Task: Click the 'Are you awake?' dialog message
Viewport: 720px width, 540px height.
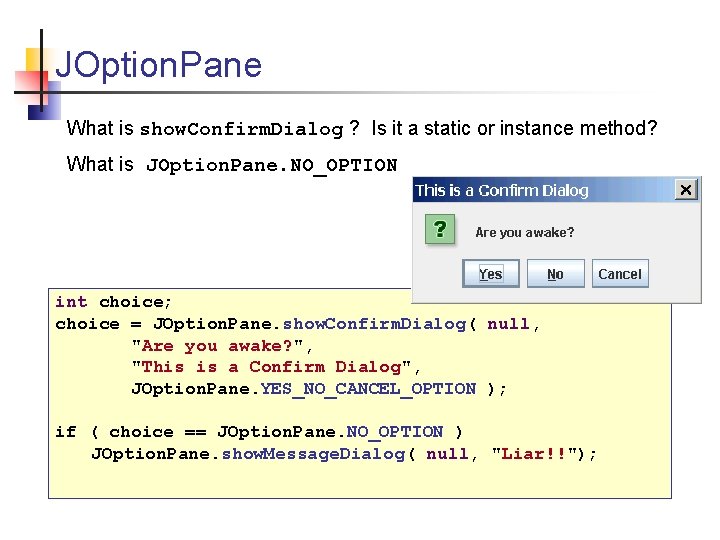Action: coord(524,232)
